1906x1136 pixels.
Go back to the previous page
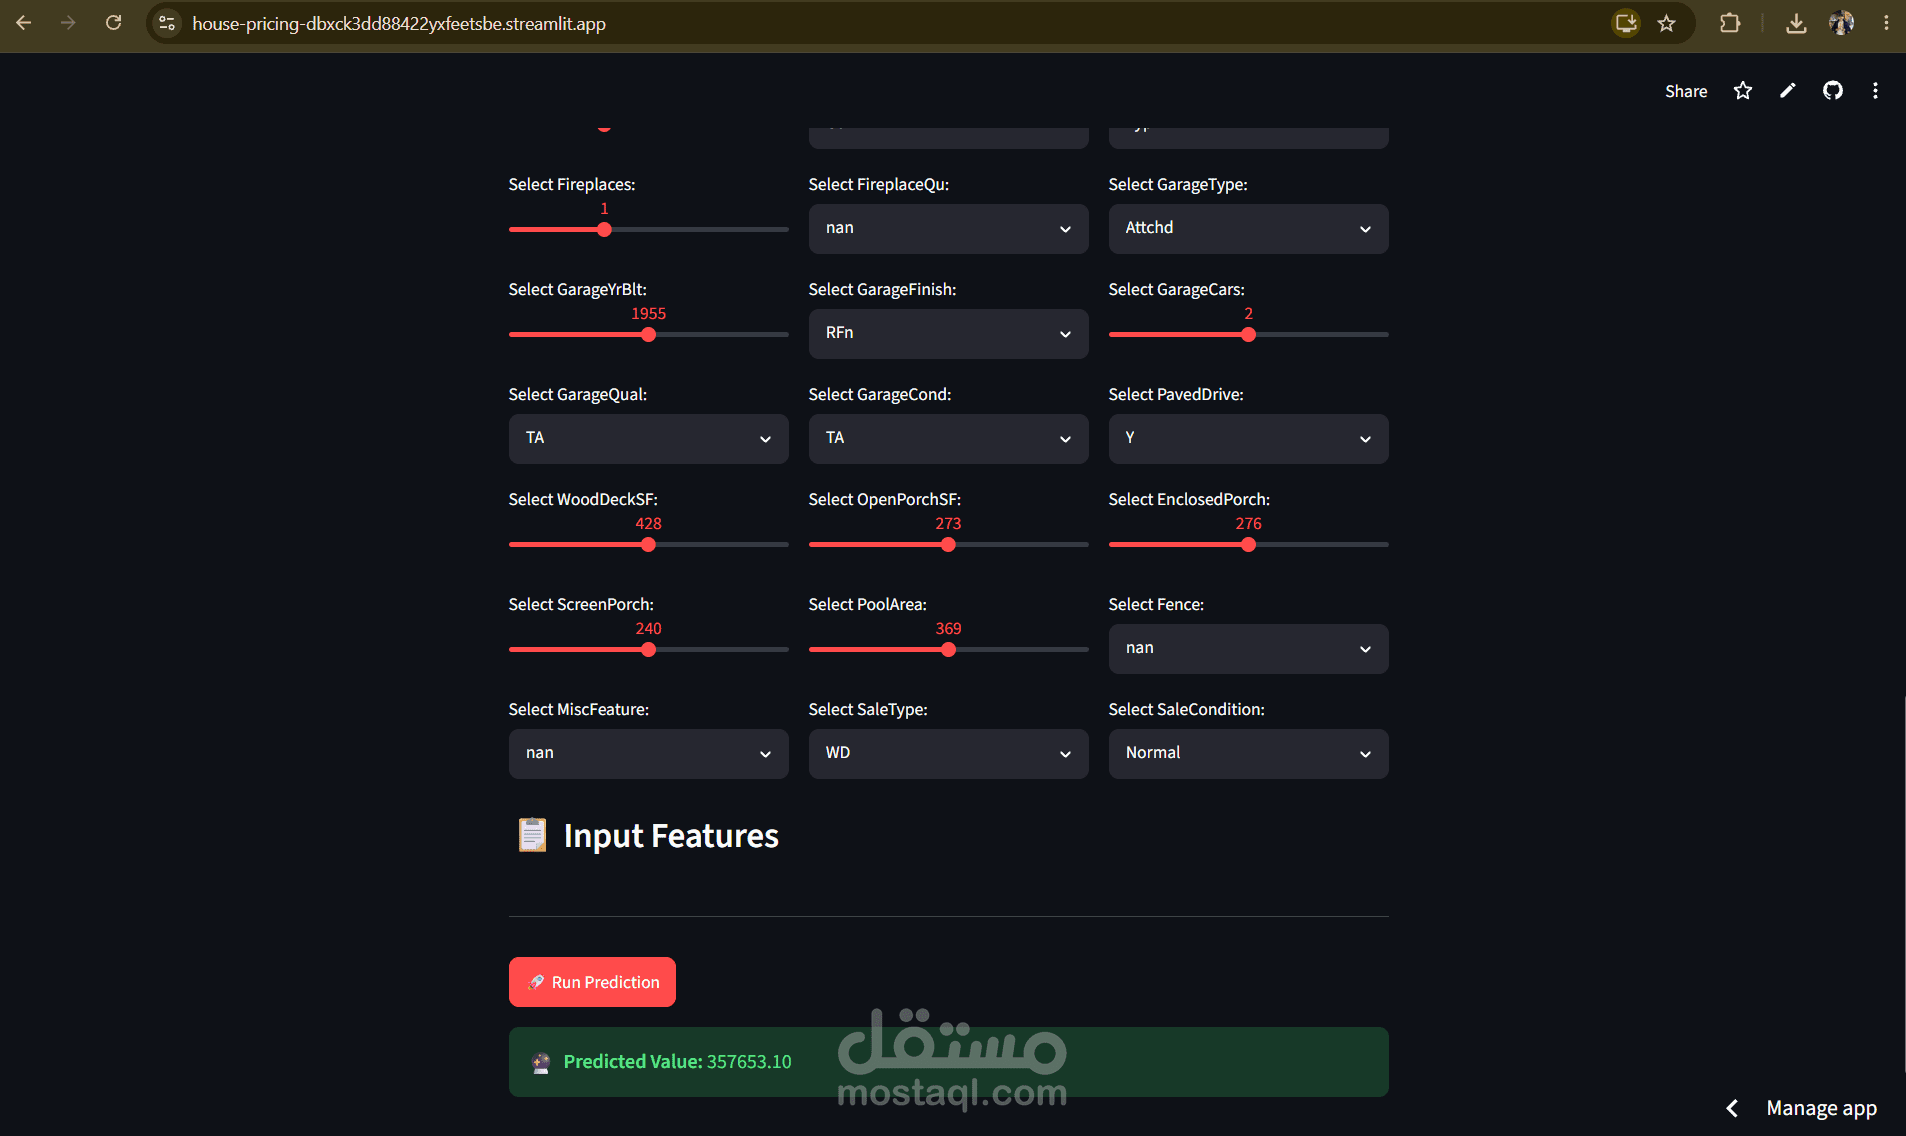coord(24,23)
